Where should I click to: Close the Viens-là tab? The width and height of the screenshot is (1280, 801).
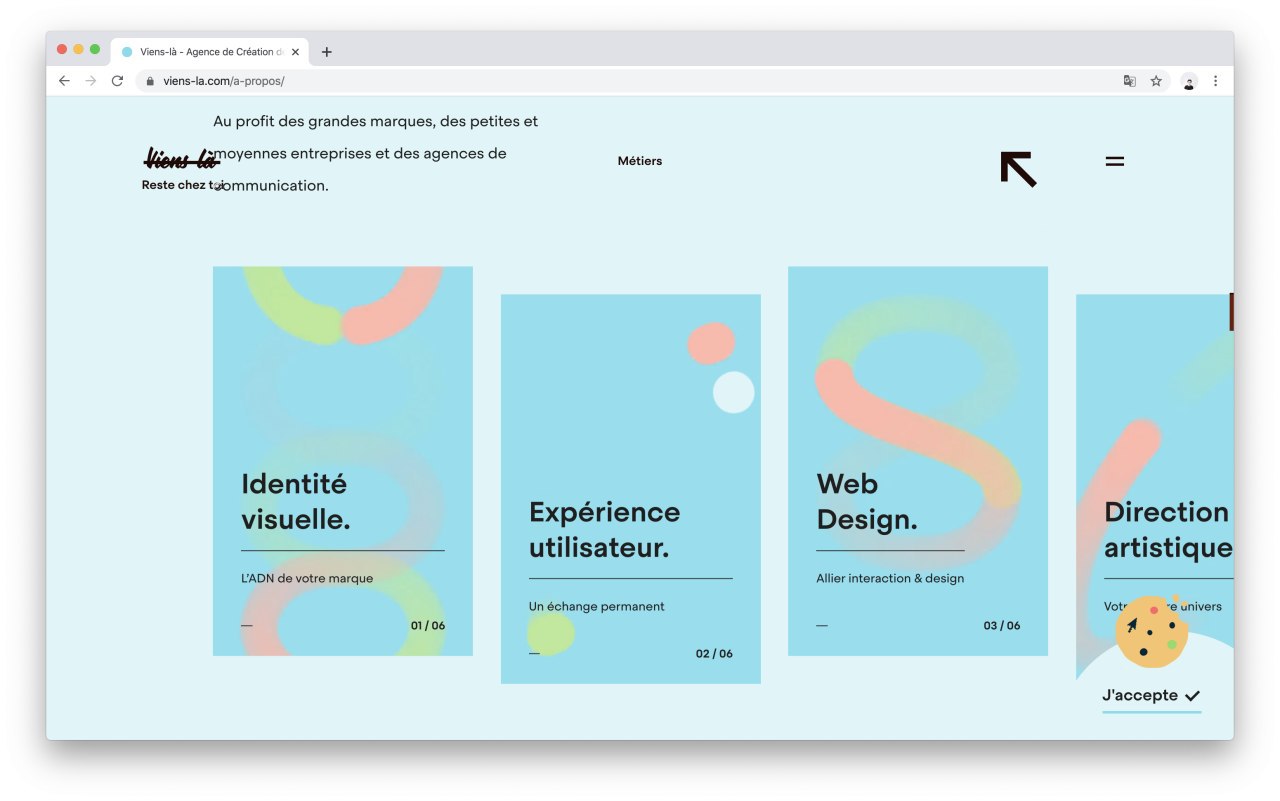[x=295, y=52]
